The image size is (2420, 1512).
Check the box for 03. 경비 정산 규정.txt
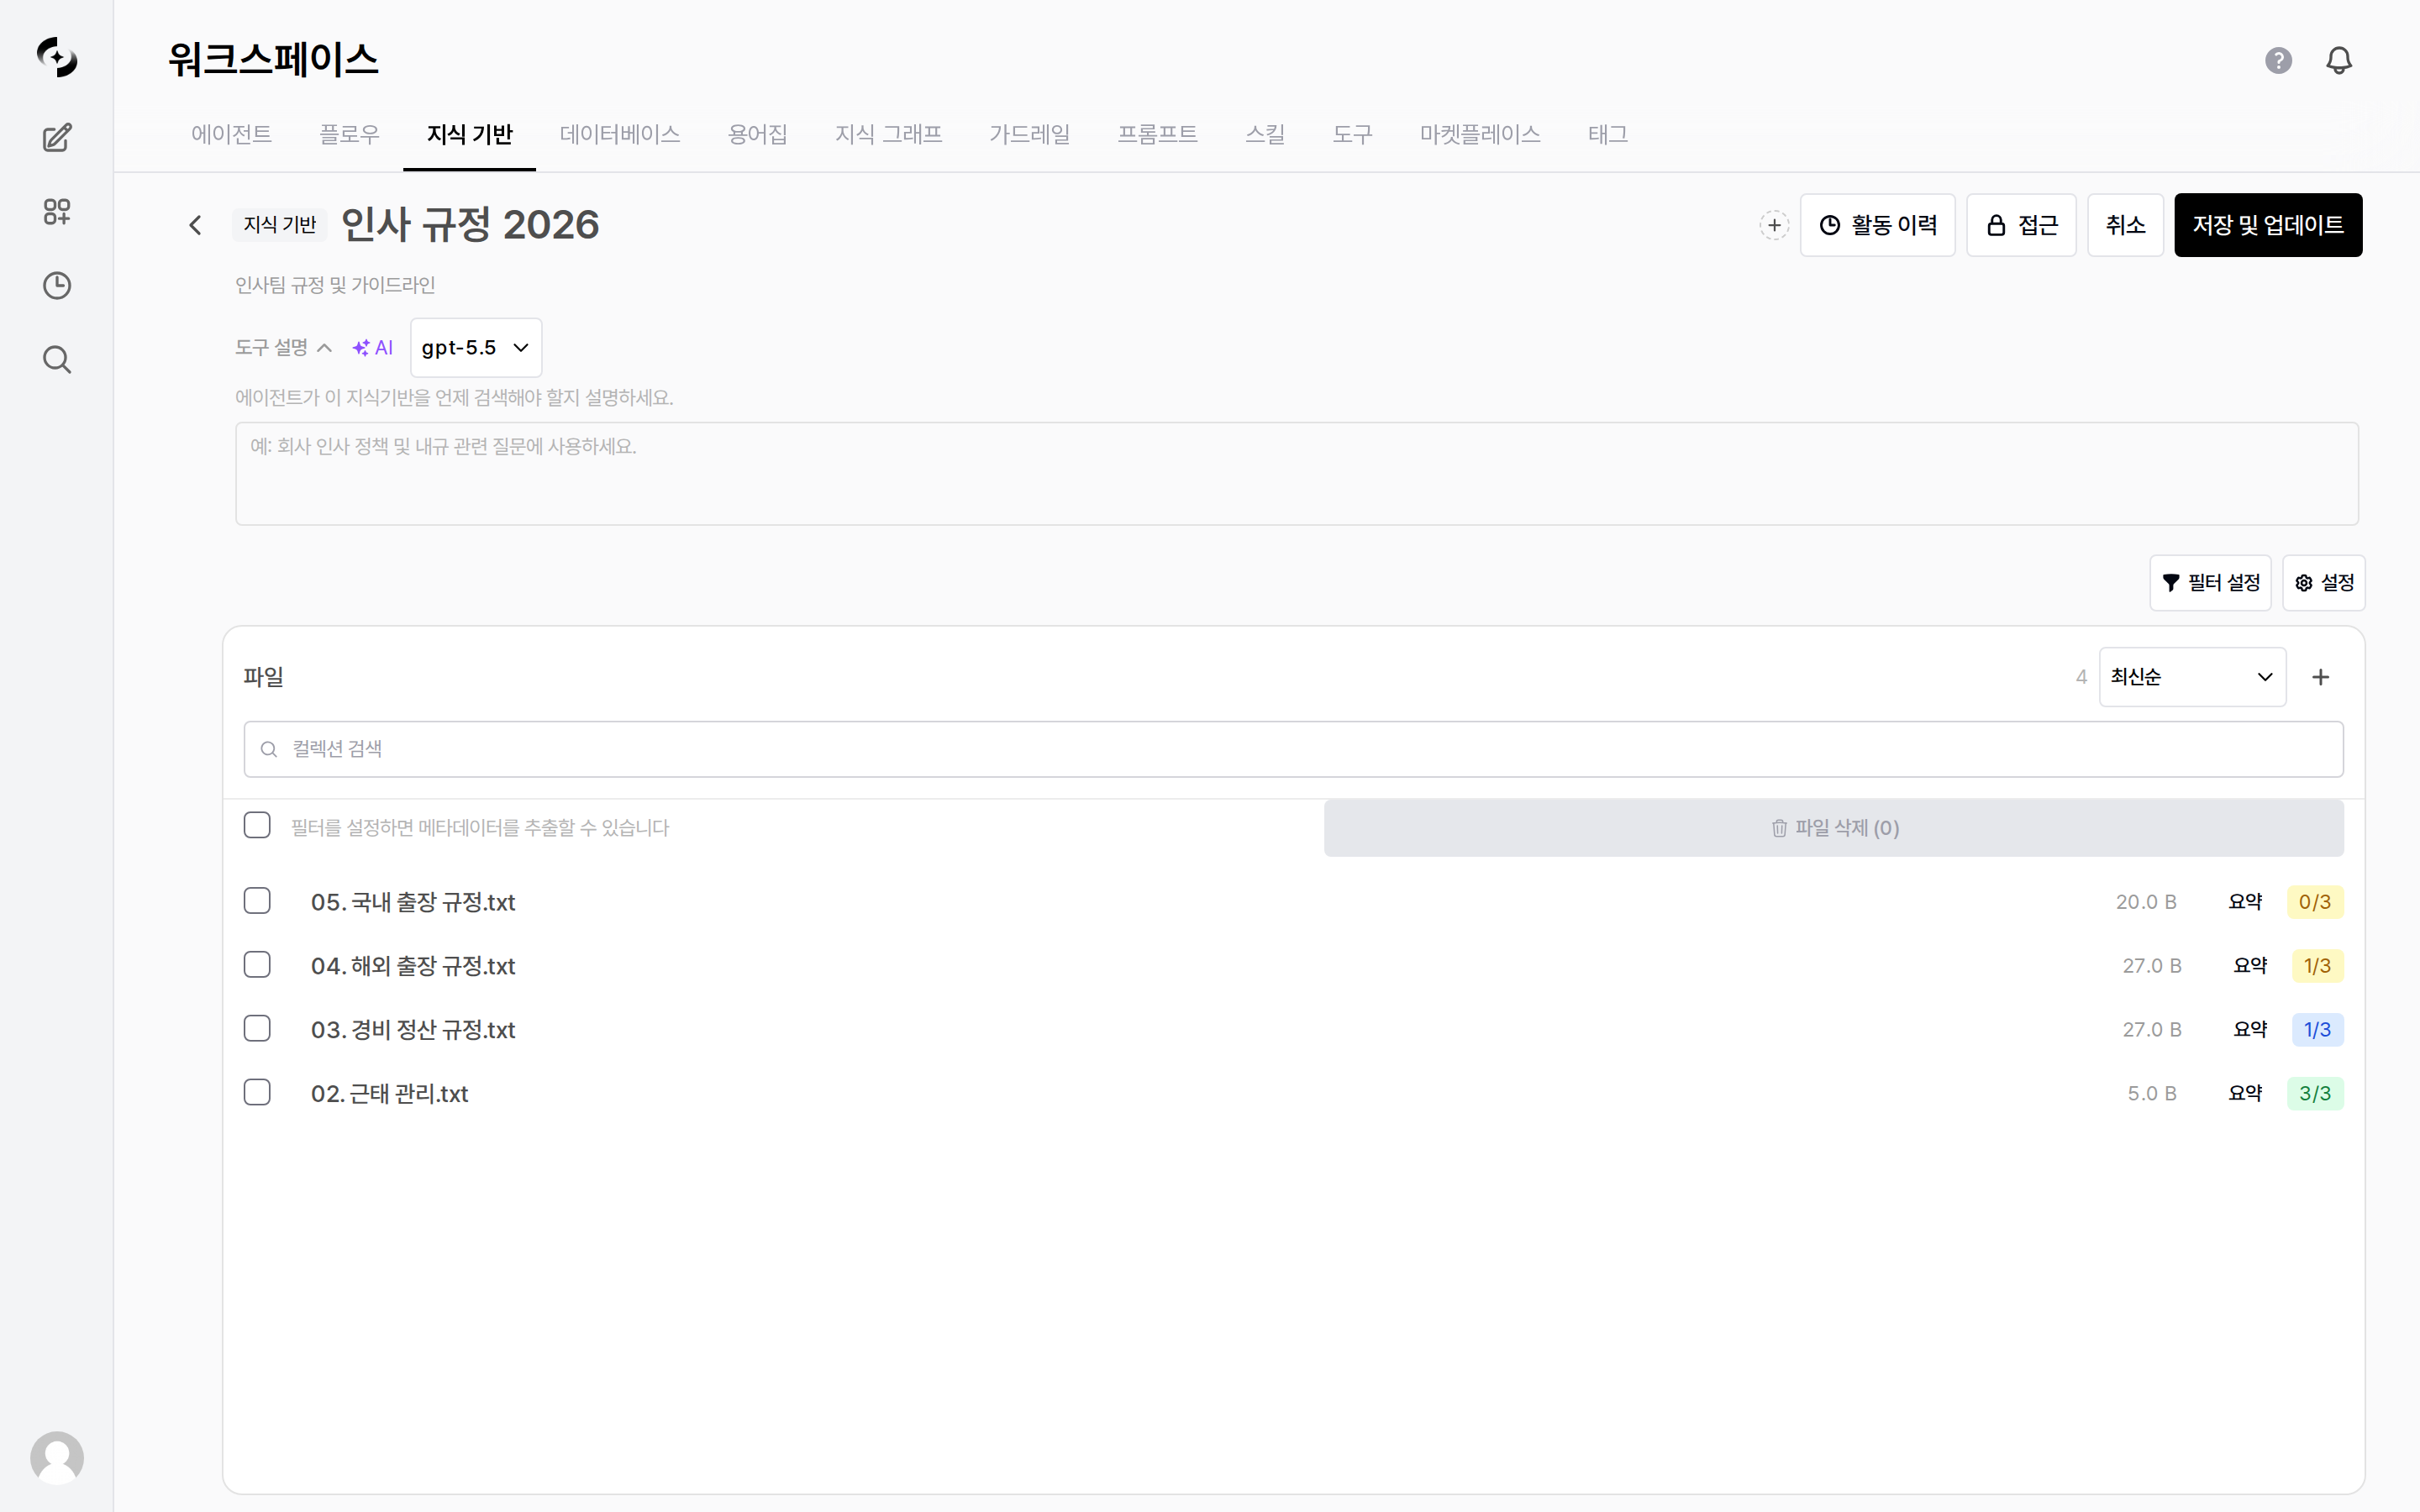[x=257, y=1029]
